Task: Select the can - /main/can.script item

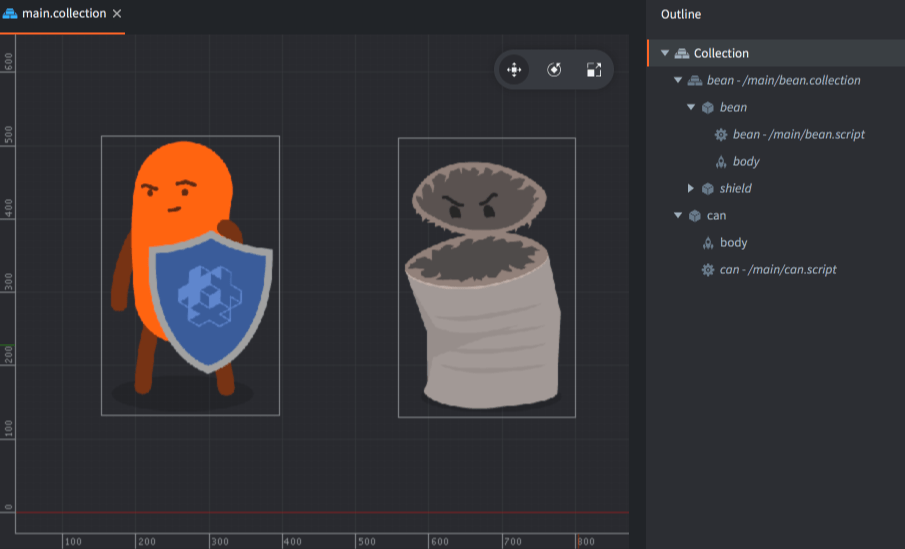Action: tap(778, 269)
